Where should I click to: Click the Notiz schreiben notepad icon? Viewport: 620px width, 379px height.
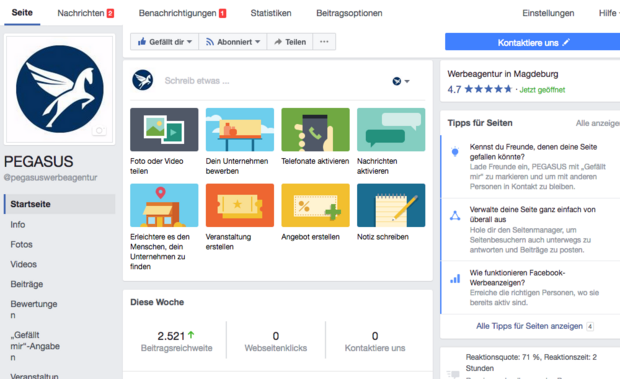click(x=391, y=205)
